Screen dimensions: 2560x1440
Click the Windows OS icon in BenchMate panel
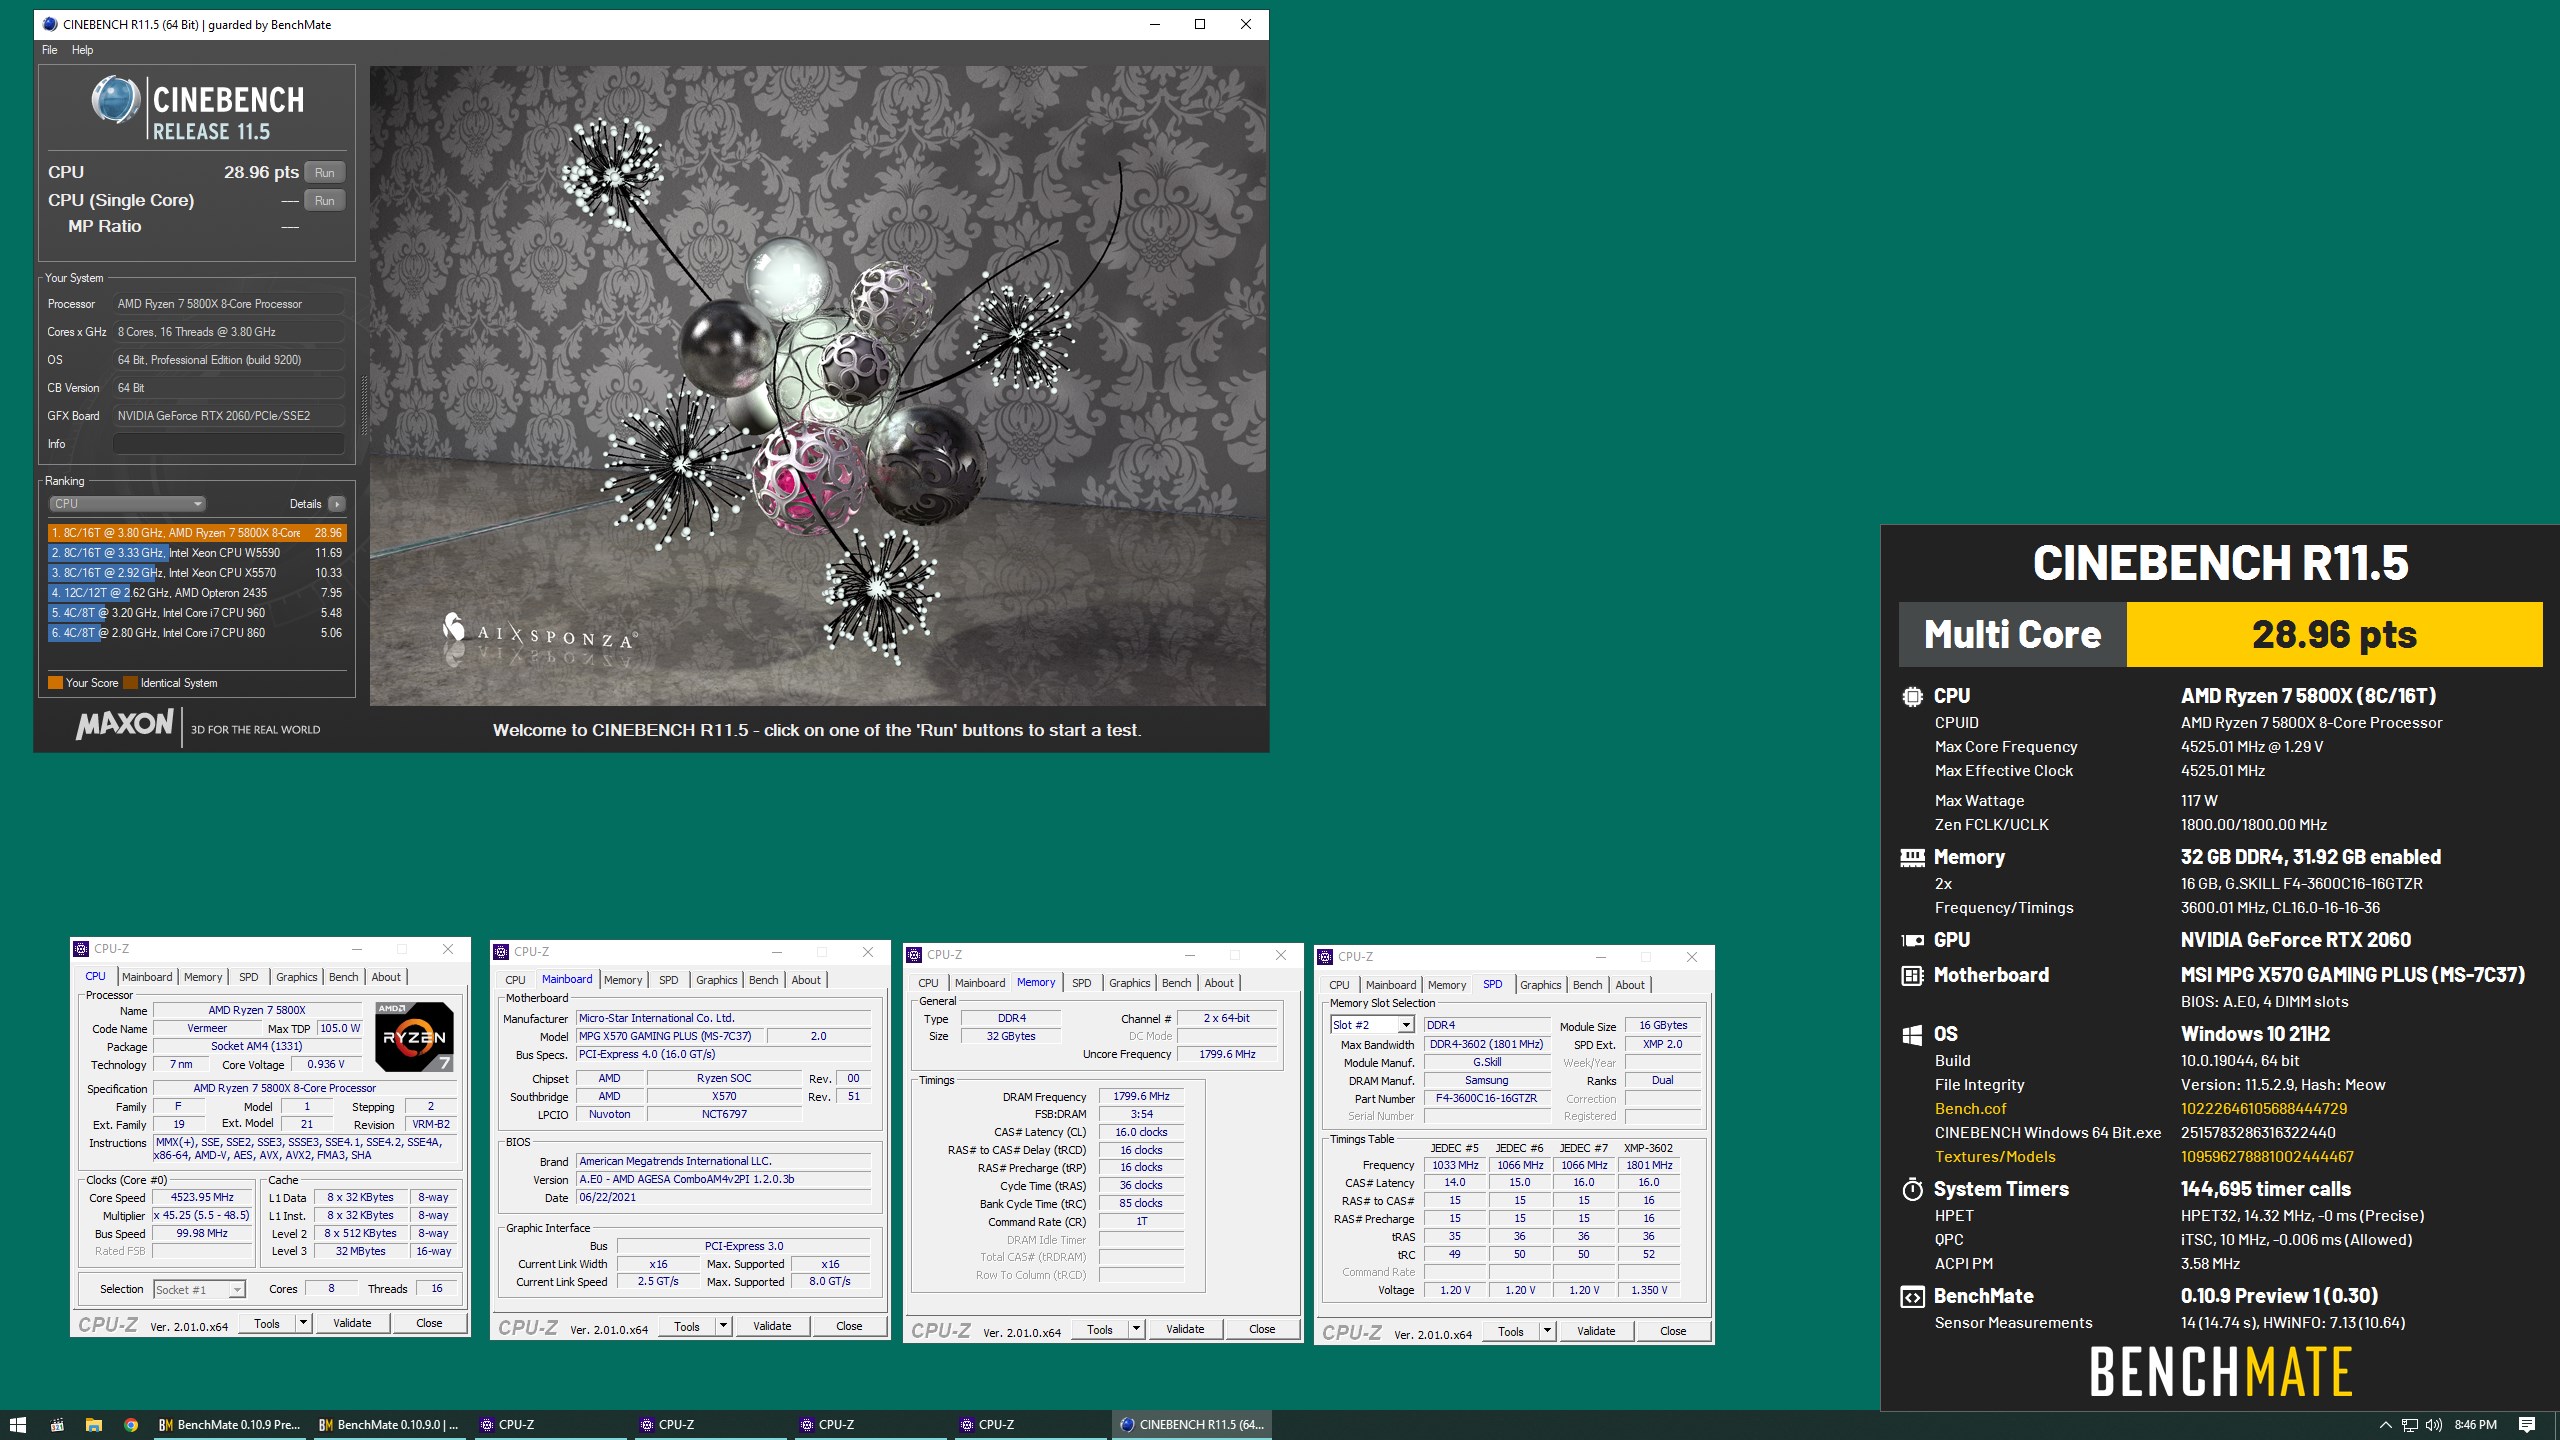pyautogui.click(x=1912, y=1035)
